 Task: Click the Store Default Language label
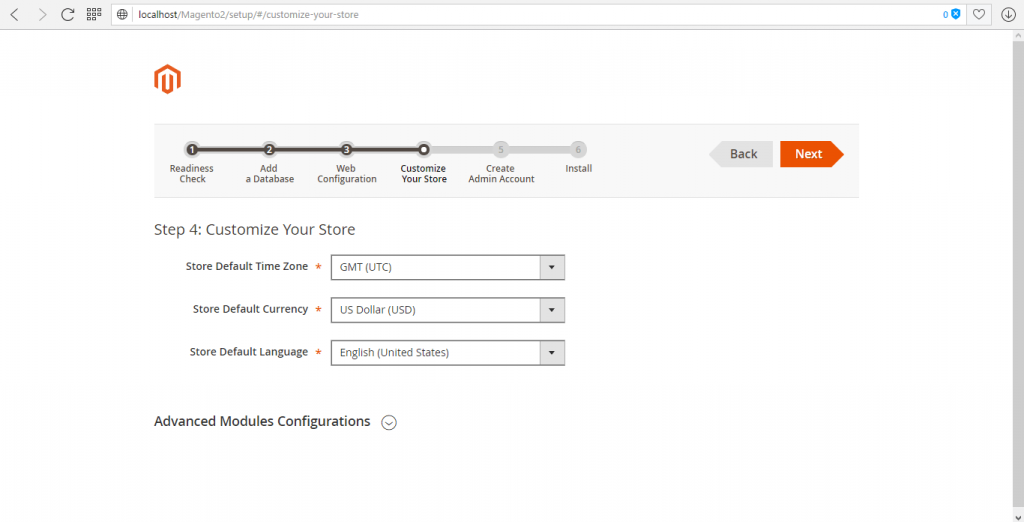(249, 352)
